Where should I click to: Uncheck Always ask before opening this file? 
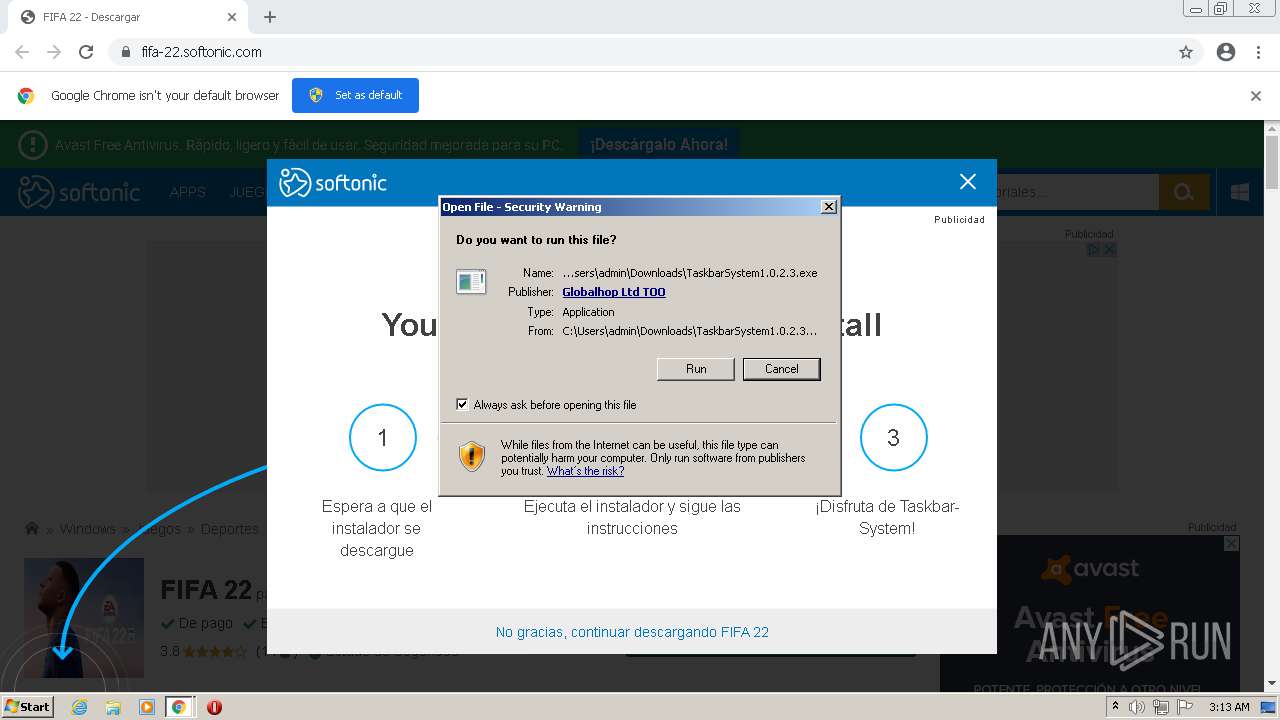click(462, 405)
